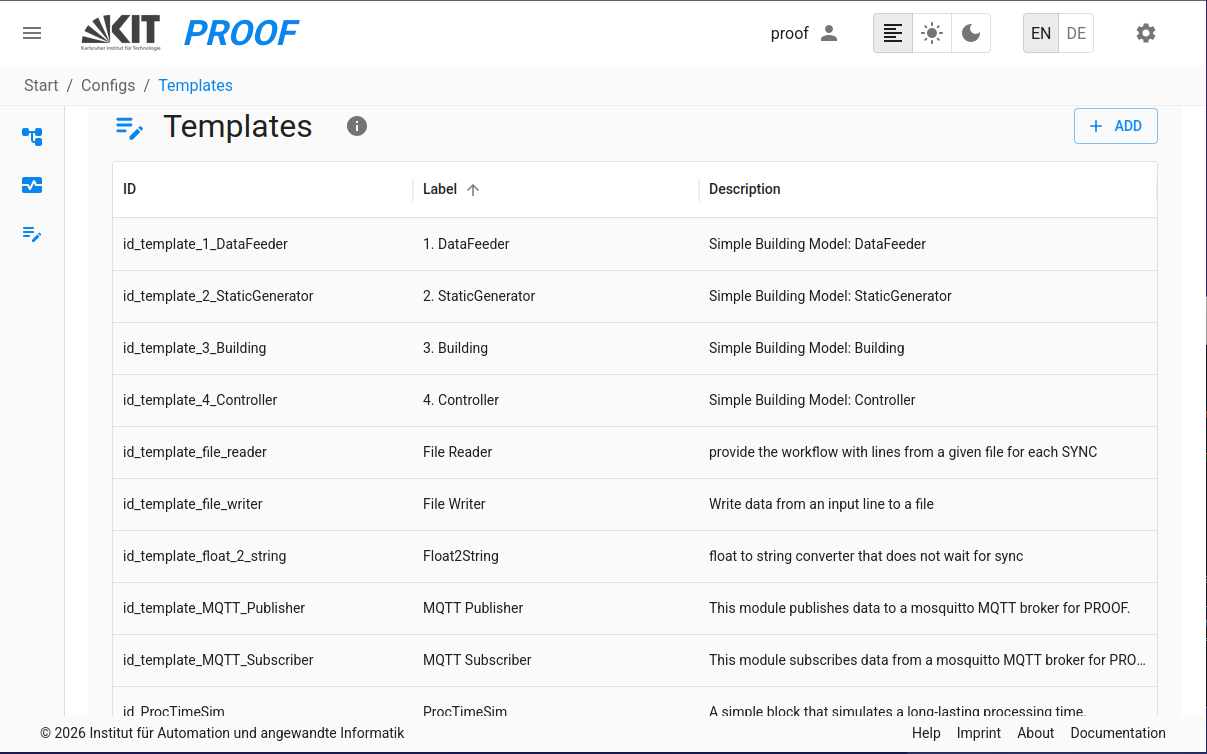Add a new template
The image size is (1207, 754).
click(1116, 126)
